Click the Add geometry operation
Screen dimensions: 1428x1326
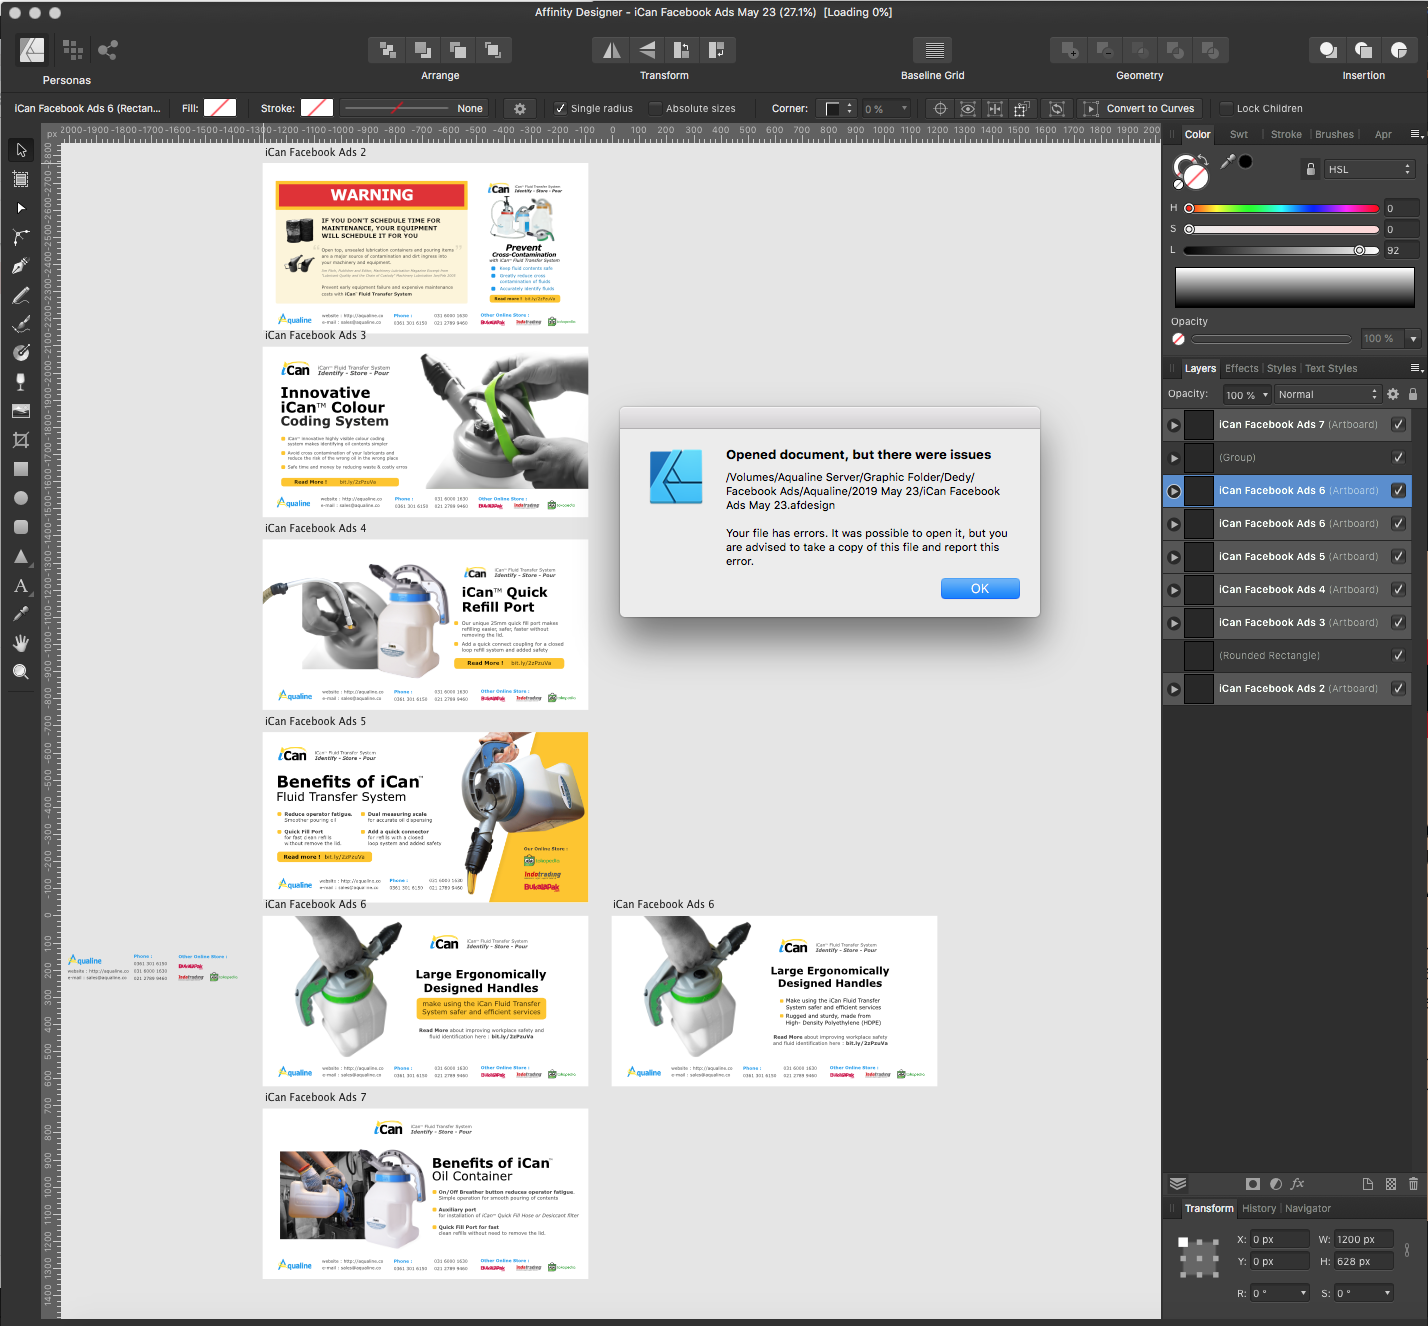[1070, 50]
